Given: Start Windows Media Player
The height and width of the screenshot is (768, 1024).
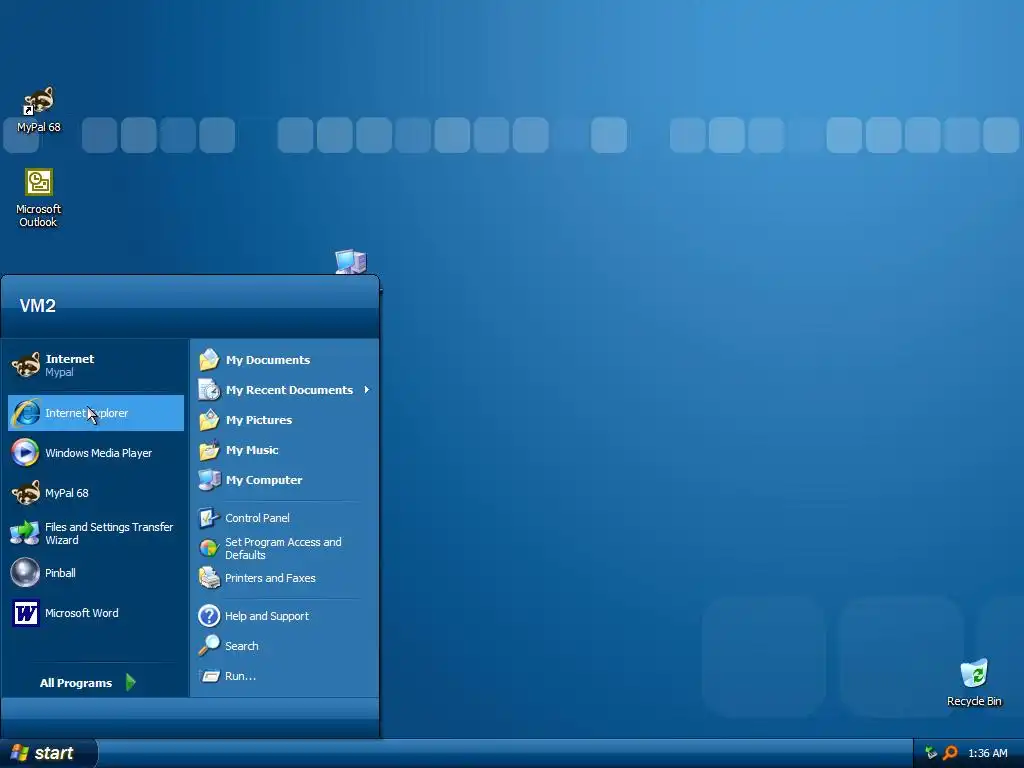Looking at the screenshot, I should coord(96,453).
